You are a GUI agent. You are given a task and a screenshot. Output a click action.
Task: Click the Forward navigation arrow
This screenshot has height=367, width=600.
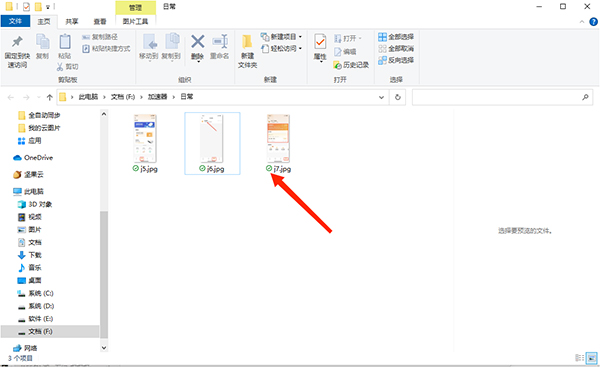(26, 97)
